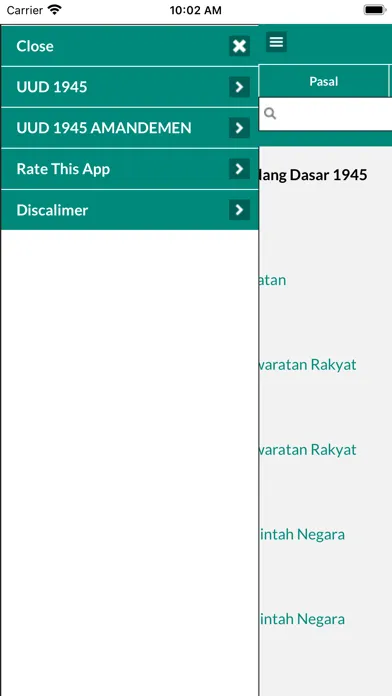This screenshot has width=392, height=696.
Task: Expand the UUD 1945 AMANDEMEN chevron
Action: pyautogui.click(x=239, y=128)
